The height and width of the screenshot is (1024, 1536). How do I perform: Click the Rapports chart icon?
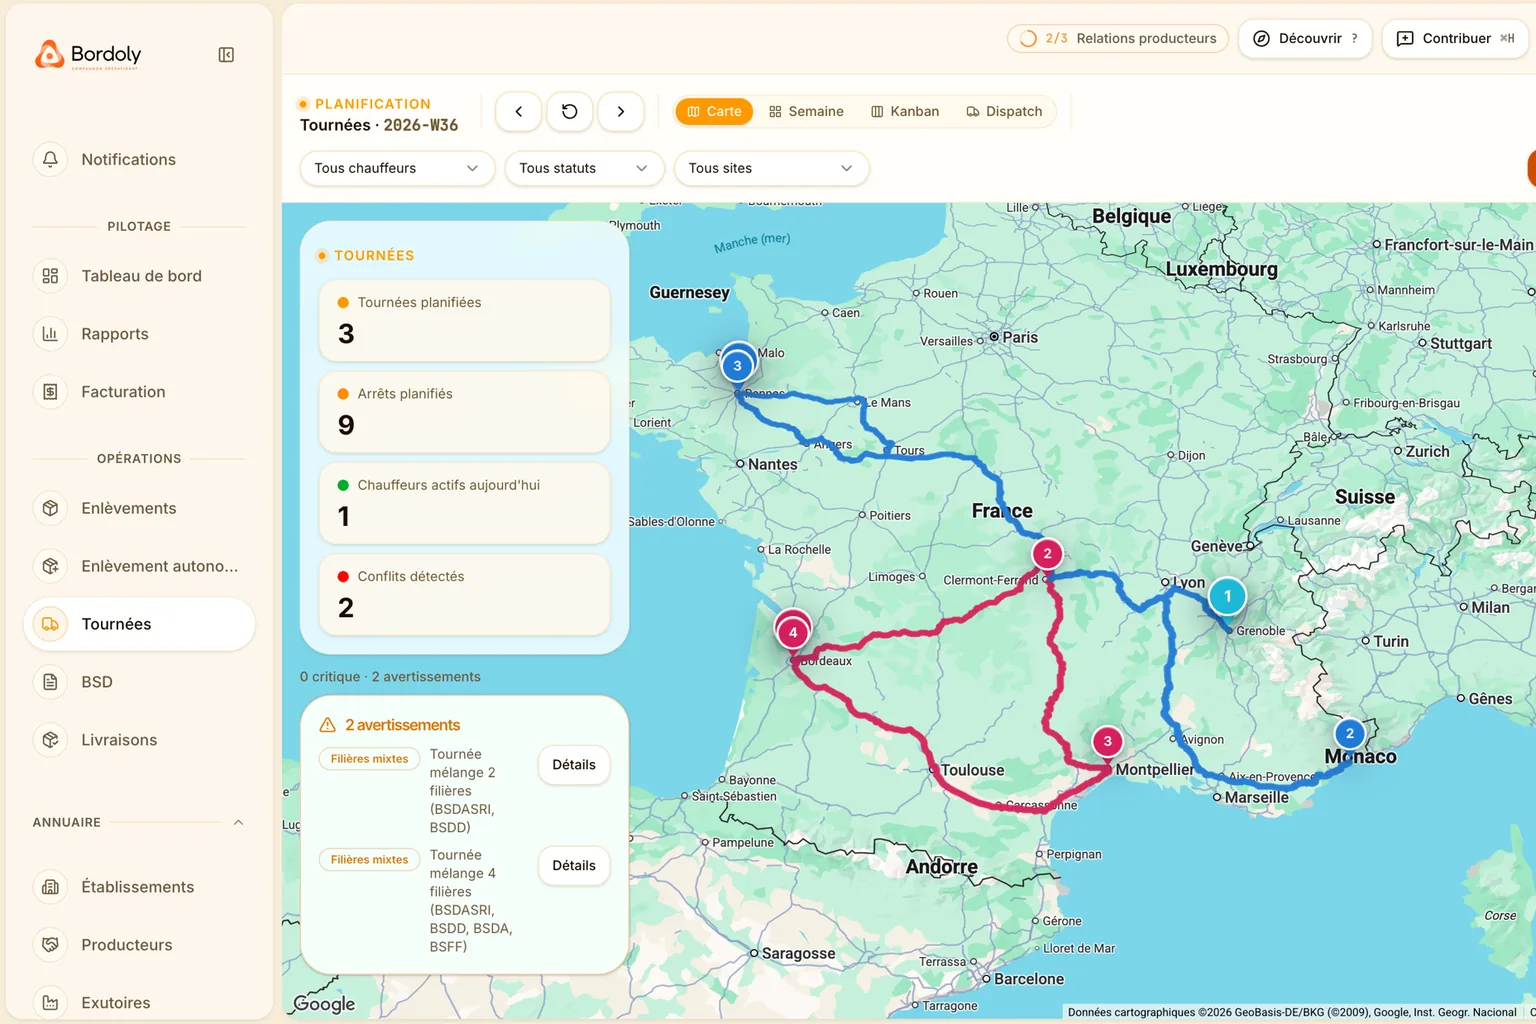pyautogui.click(x=50, y=334)
